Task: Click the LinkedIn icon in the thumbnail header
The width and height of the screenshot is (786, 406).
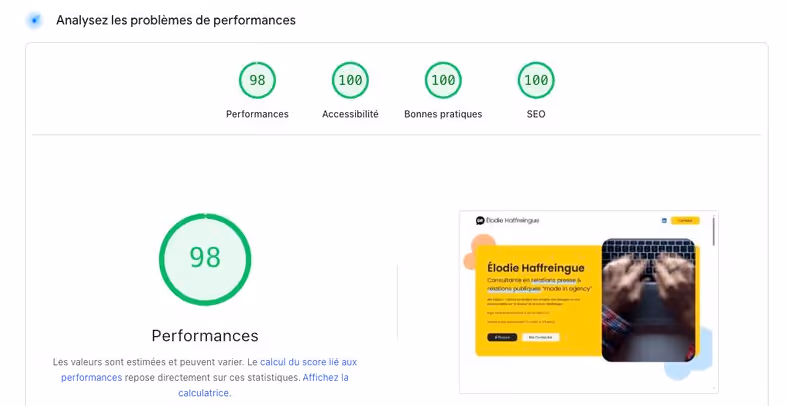Action: click(x=664, y=221)
